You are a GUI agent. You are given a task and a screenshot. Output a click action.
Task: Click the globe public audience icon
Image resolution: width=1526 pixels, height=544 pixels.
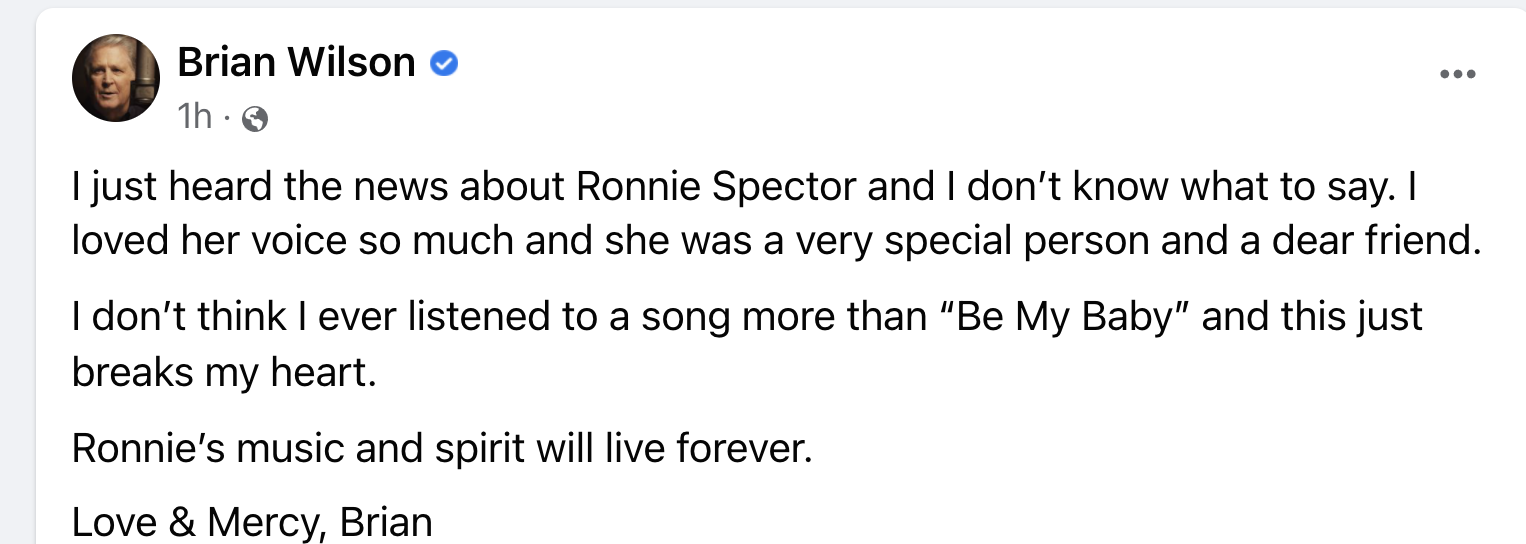[x=255, y=120]
